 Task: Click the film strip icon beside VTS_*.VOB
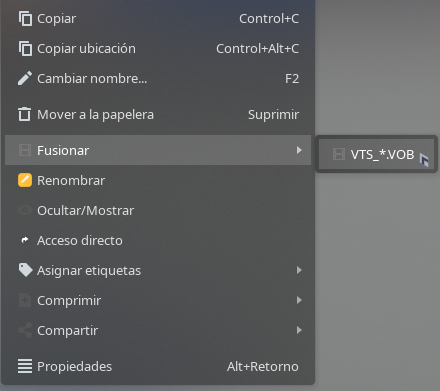[x=339, y=154]
